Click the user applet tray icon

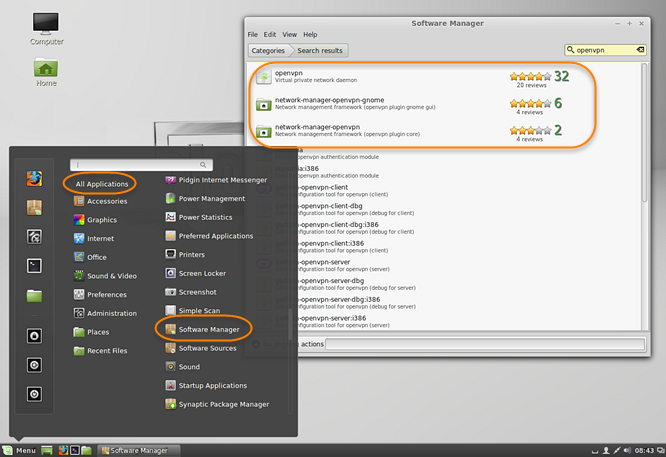click(x=606, y=450)
